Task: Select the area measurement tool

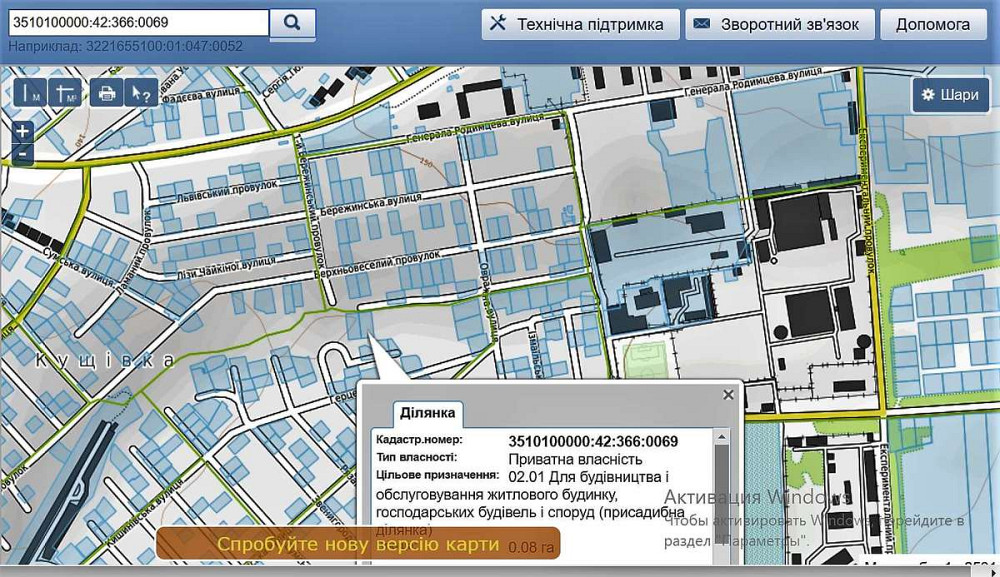Action: coord(65,93)
